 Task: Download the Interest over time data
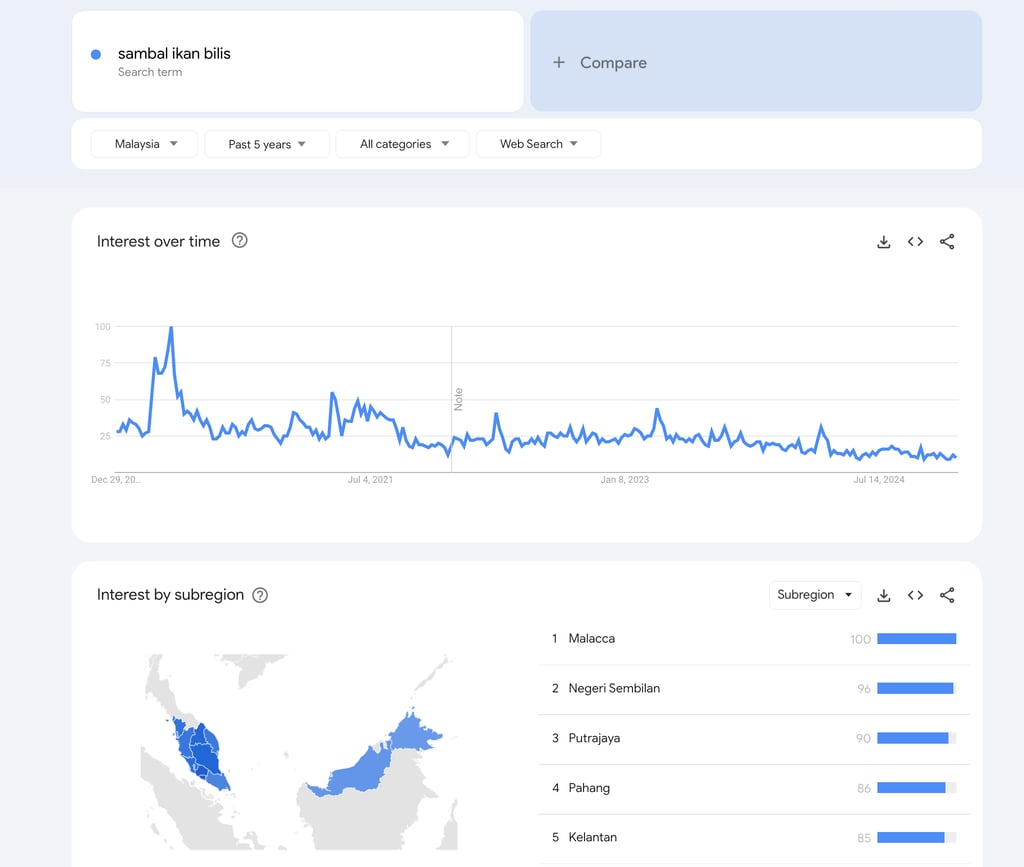click(883, 242)
